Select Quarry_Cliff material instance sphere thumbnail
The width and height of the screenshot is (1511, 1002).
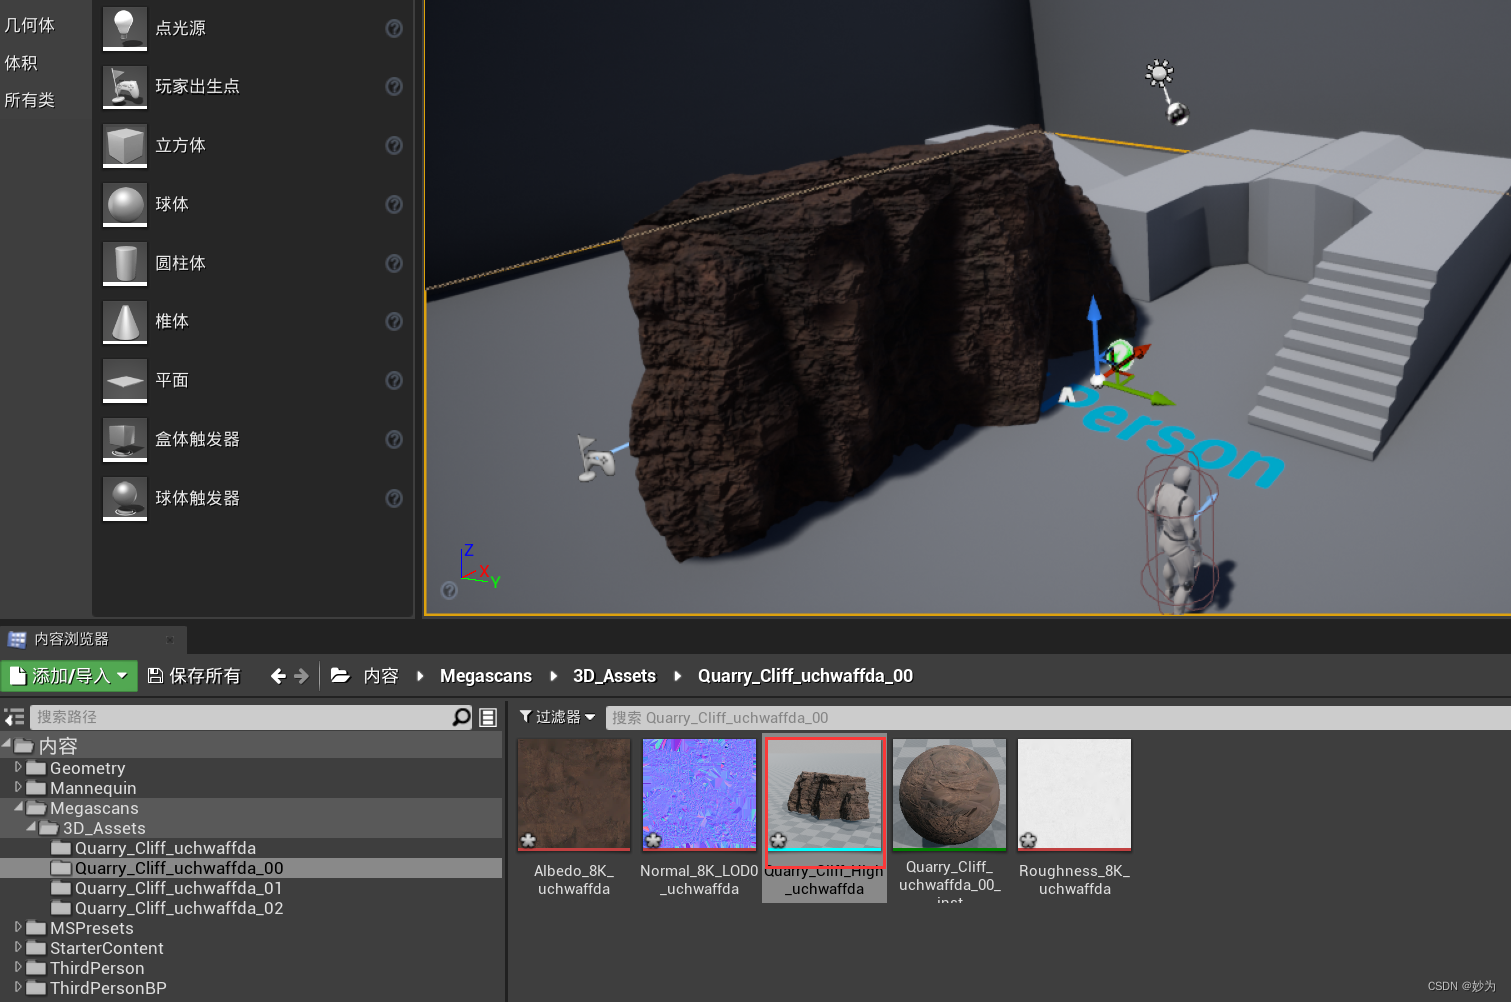pyautogui.click(x=949, y=795)
